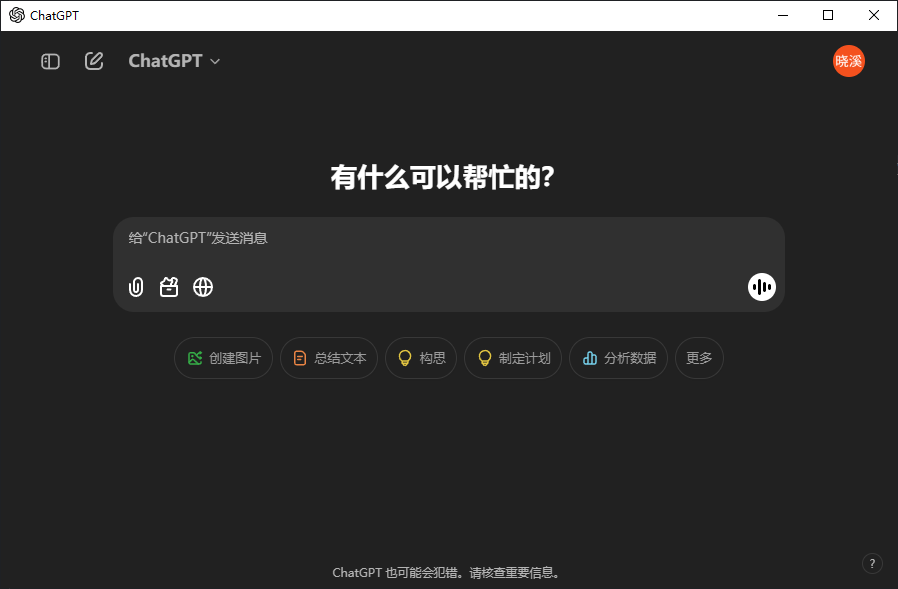Select the 制定计划 planning suggestion
Image resolution: width=898 pixels, height=589 pixels.
(x=512, y=358)
